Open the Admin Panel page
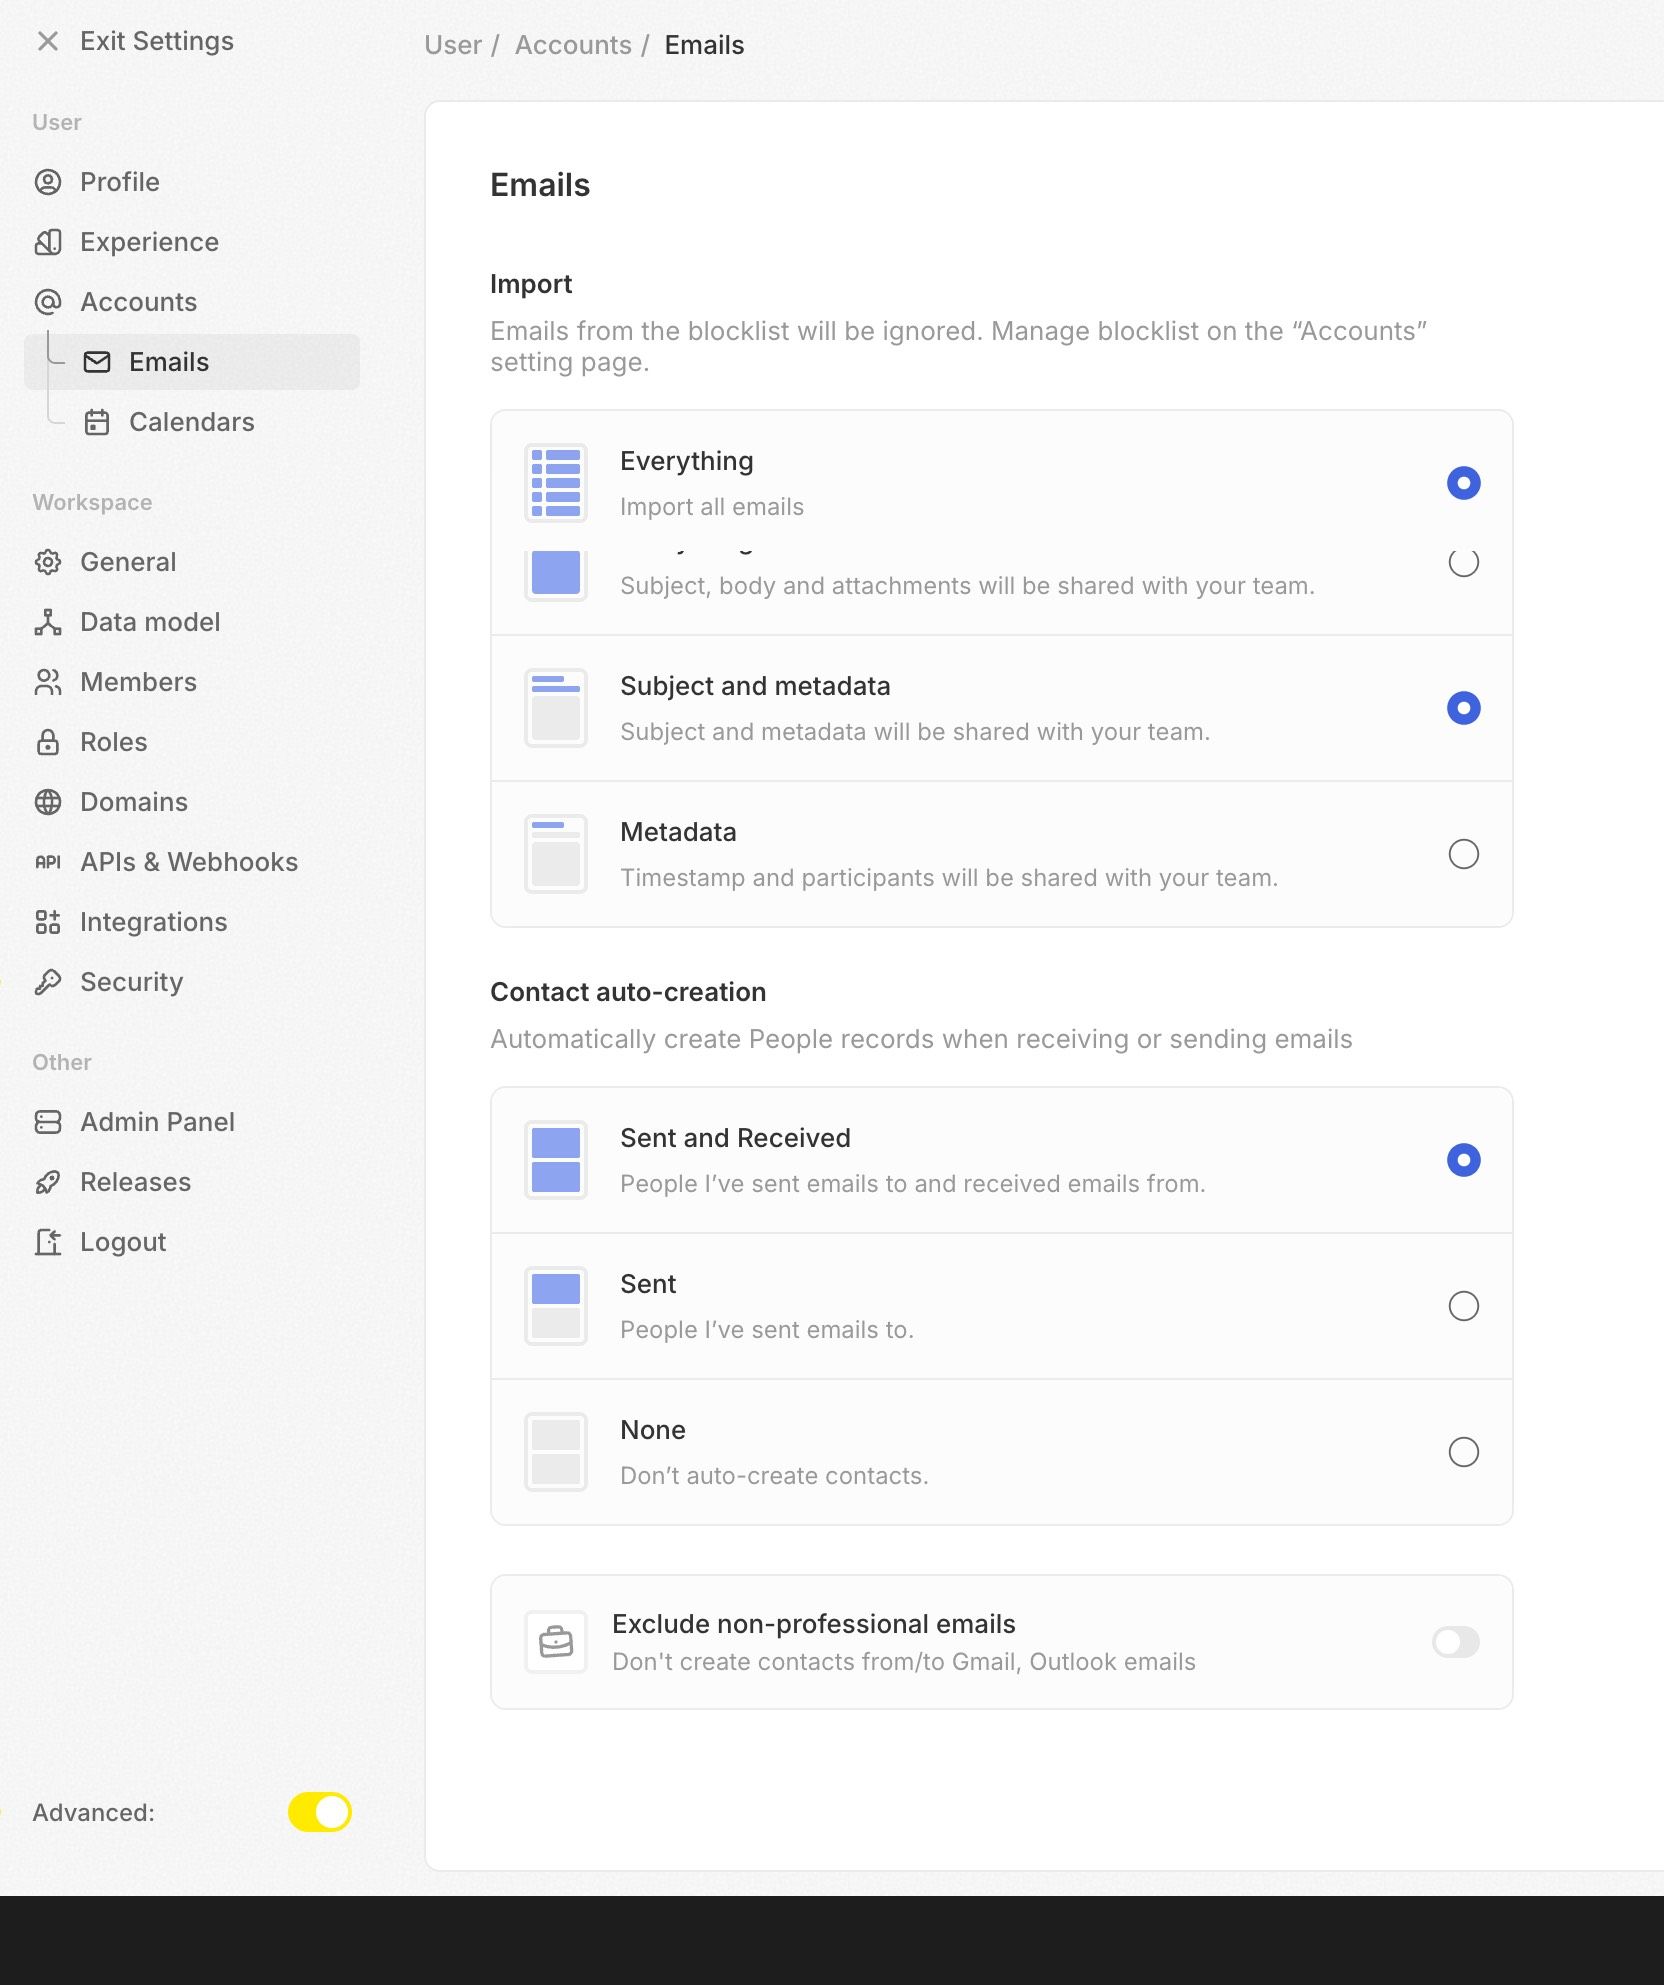Viewport: 1664px width, 1985px height. tap(157, 1122)
